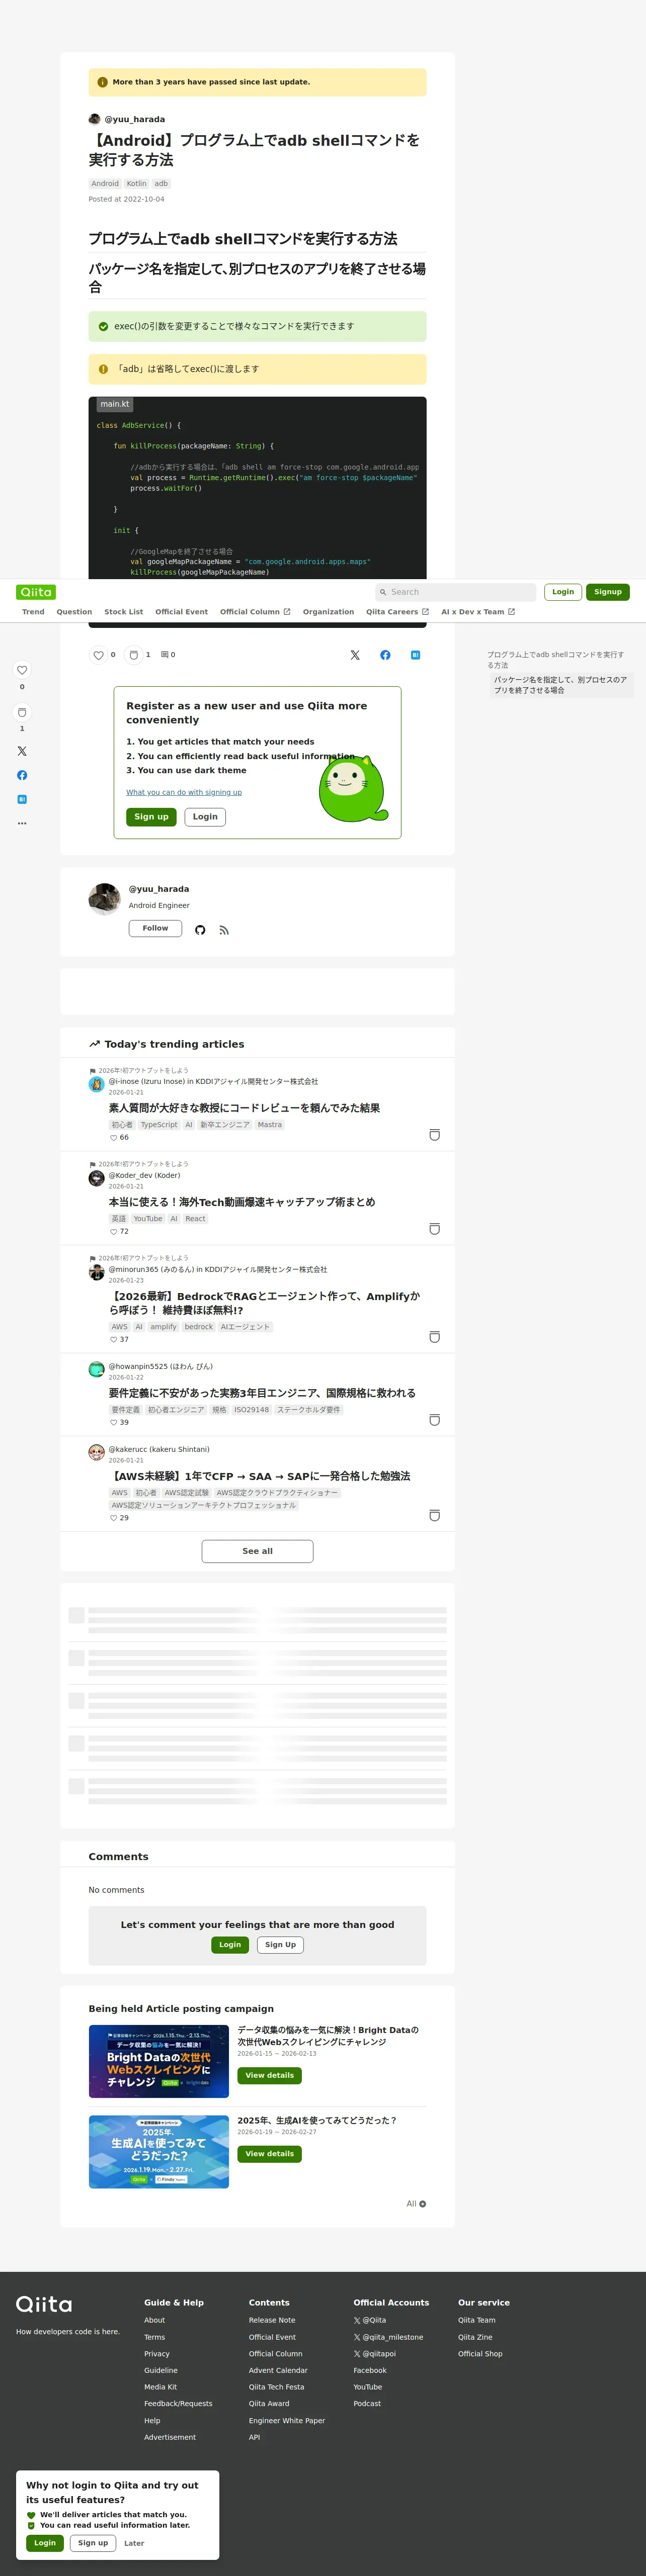The width and height of the screenshot is (646, 2576).
Task: Open Stock List in the navigation
Action: point(124,612)
